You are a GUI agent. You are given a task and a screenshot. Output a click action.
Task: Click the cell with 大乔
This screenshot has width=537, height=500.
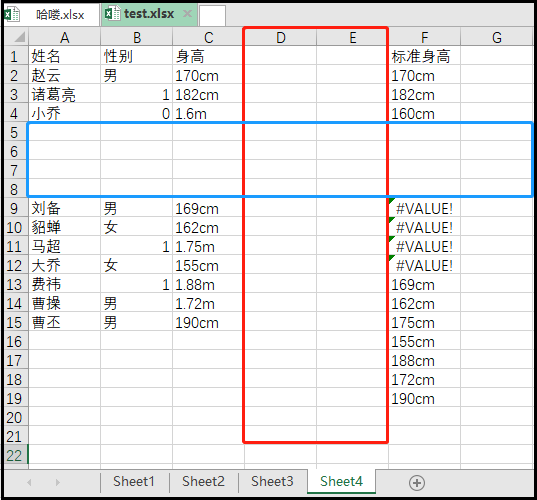[x=64, y=265]
